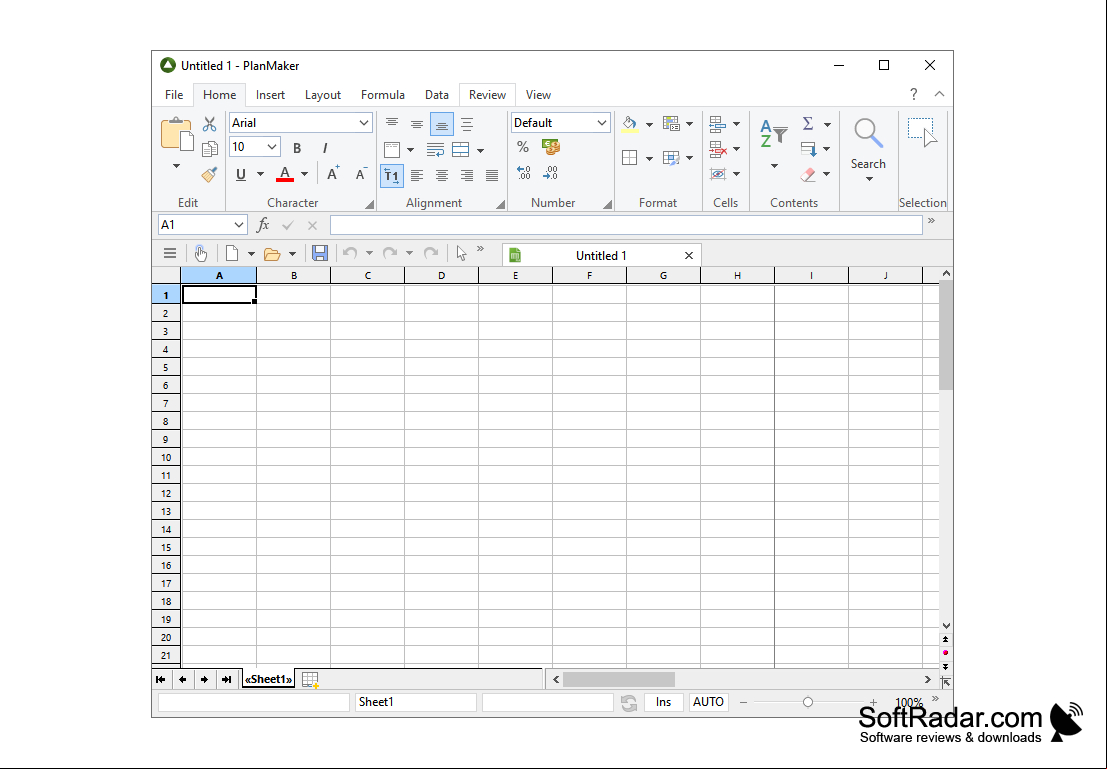Open the File menu
The height and width of the screenshot is (769, 1107).
click(174, 95)
